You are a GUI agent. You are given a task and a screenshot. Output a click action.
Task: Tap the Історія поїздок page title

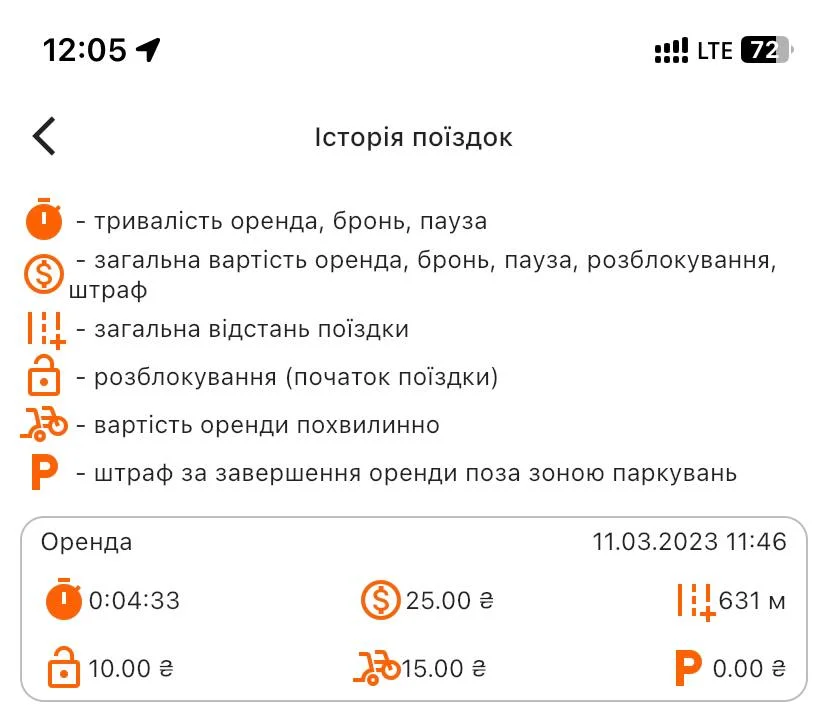click(x=413, y=137)
